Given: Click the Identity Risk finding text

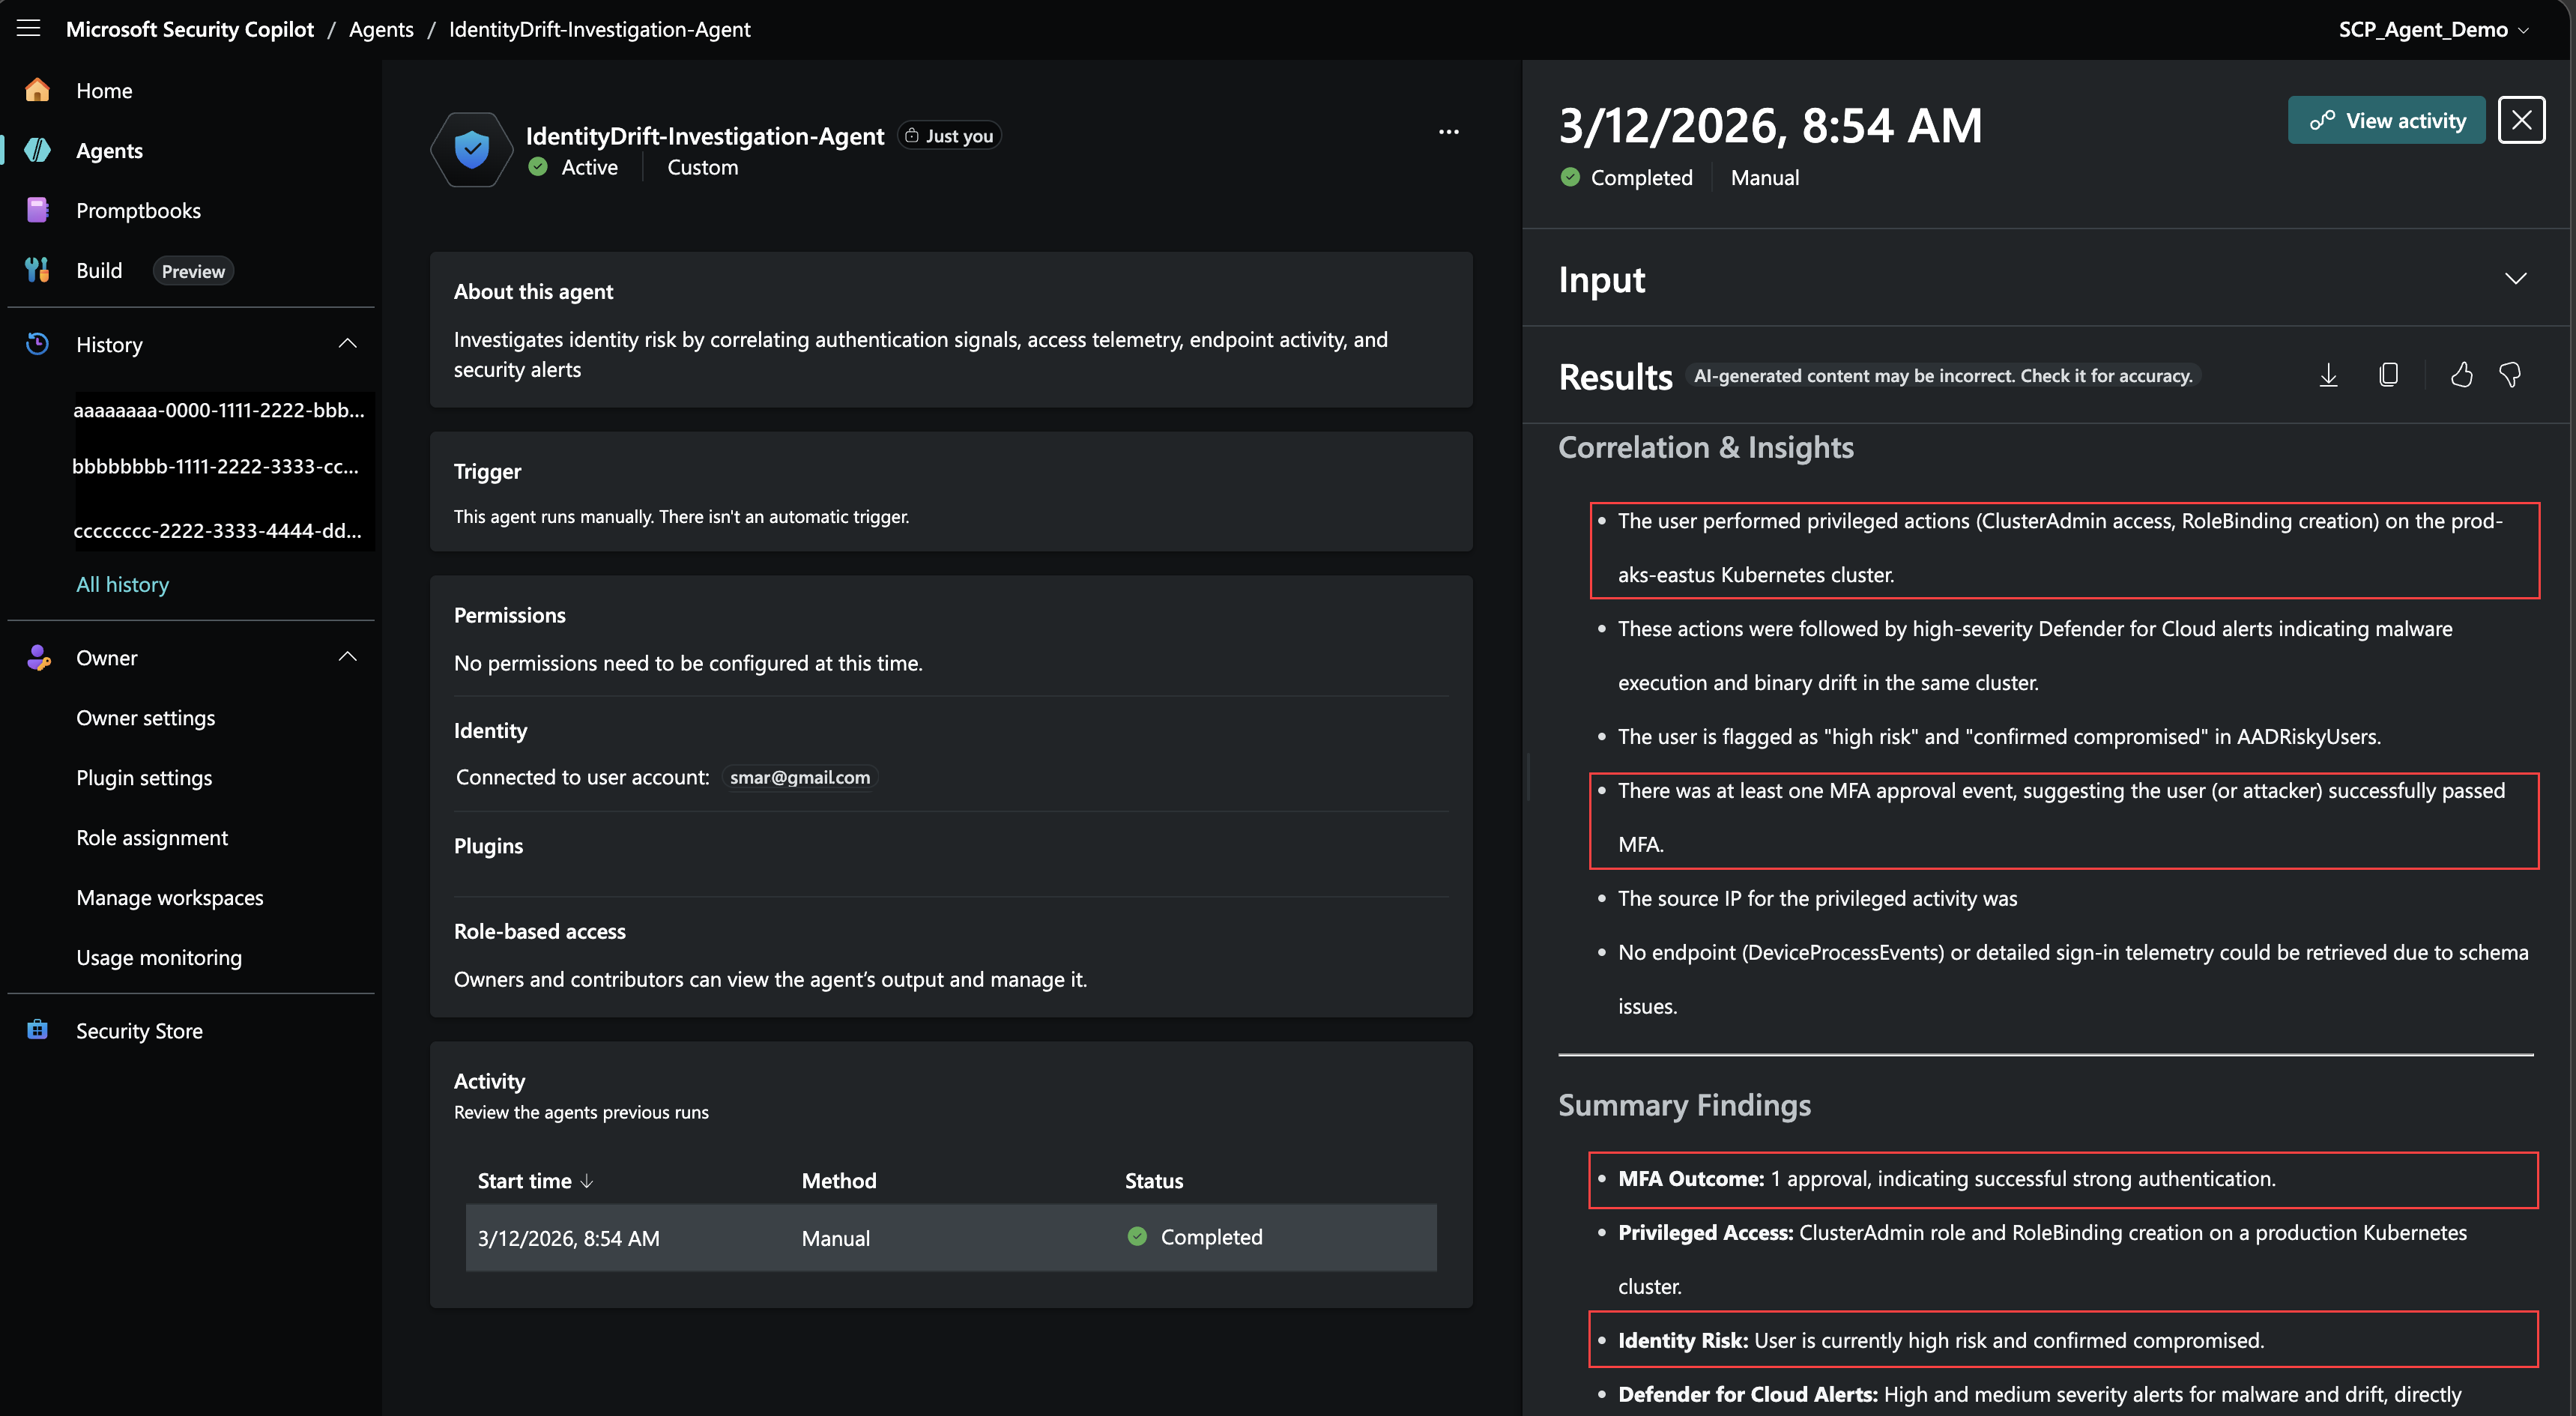Looking at the screenshot, I should tap(1941, 1340).
